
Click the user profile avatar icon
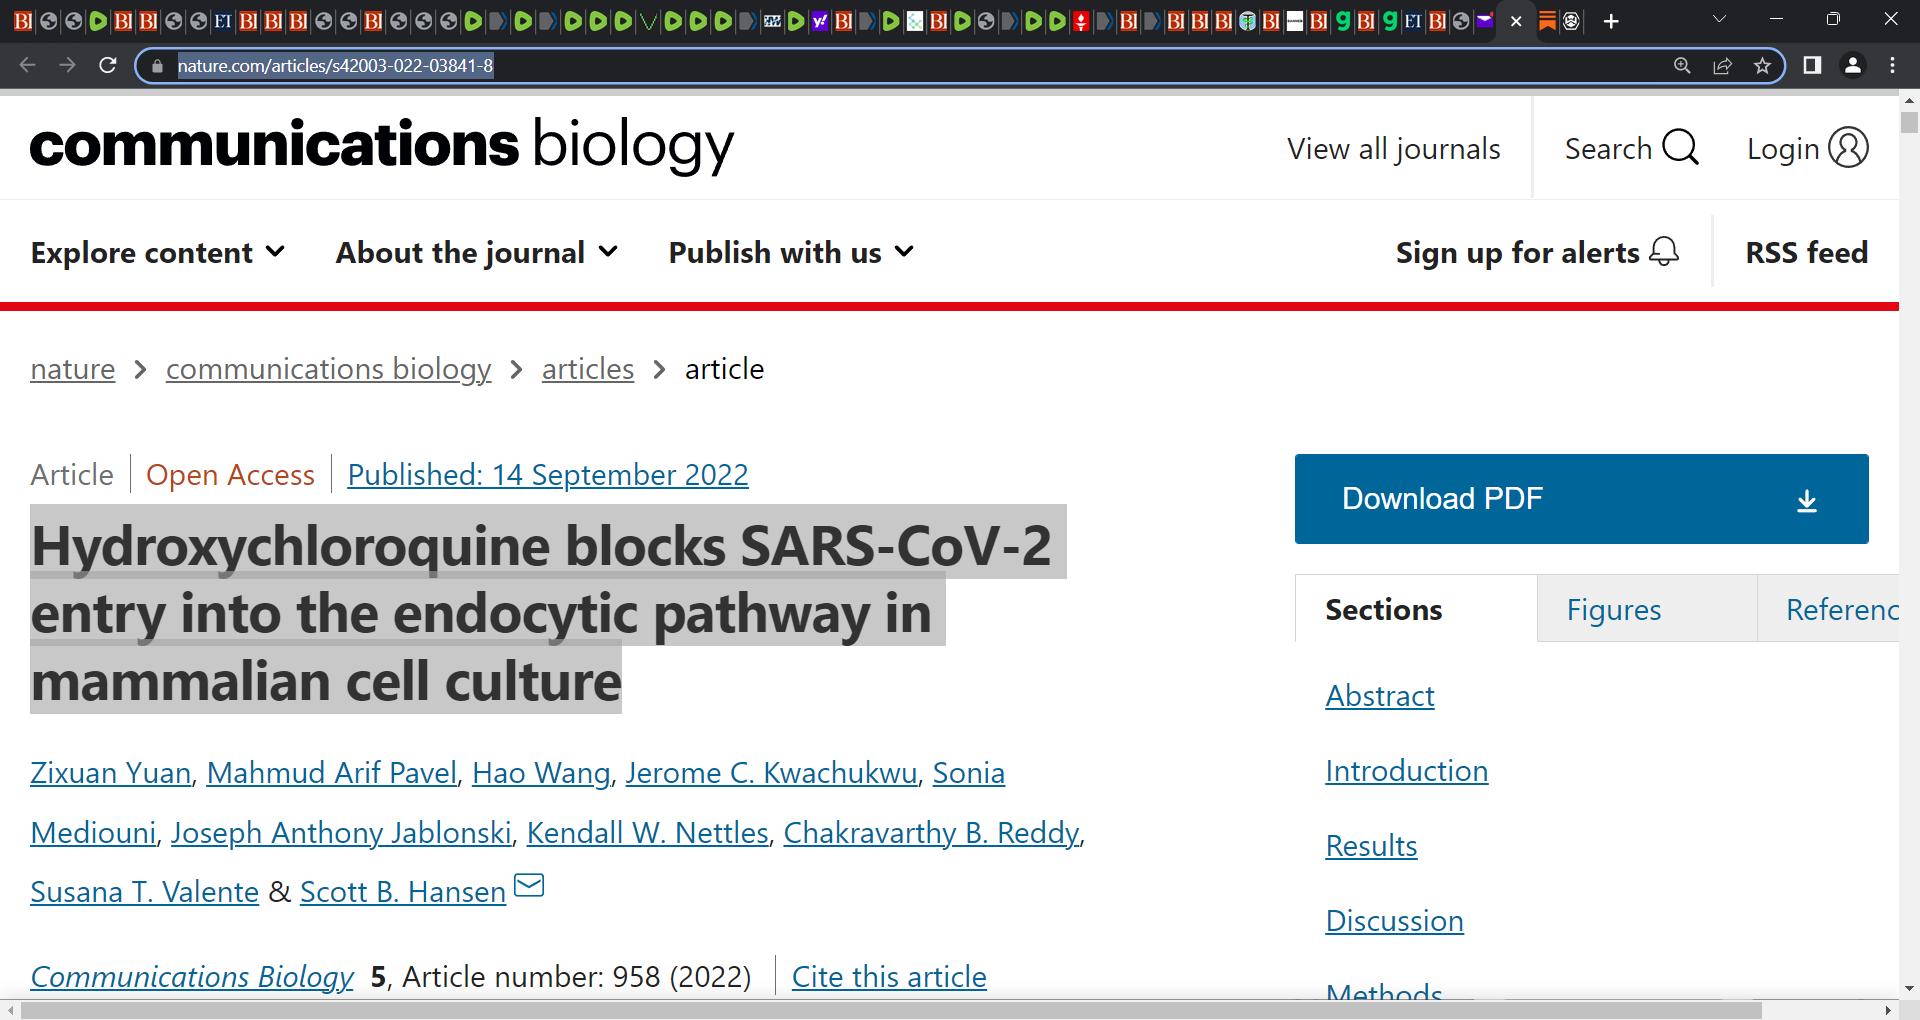[x=1852, y=65]
